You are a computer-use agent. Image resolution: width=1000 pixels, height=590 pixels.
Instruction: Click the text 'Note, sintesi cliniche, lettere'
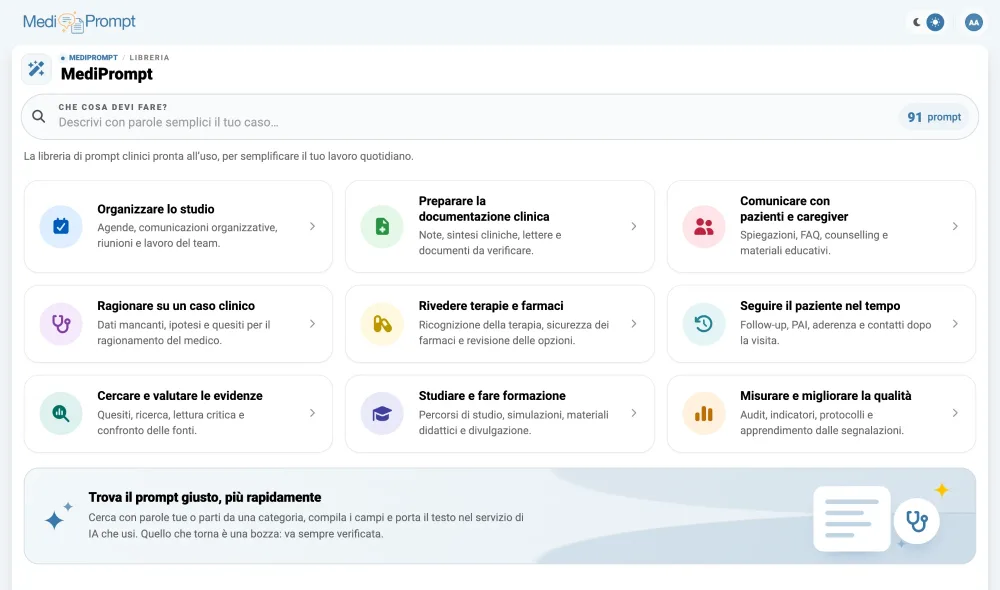pyautogui.click(x=490, y=242)
